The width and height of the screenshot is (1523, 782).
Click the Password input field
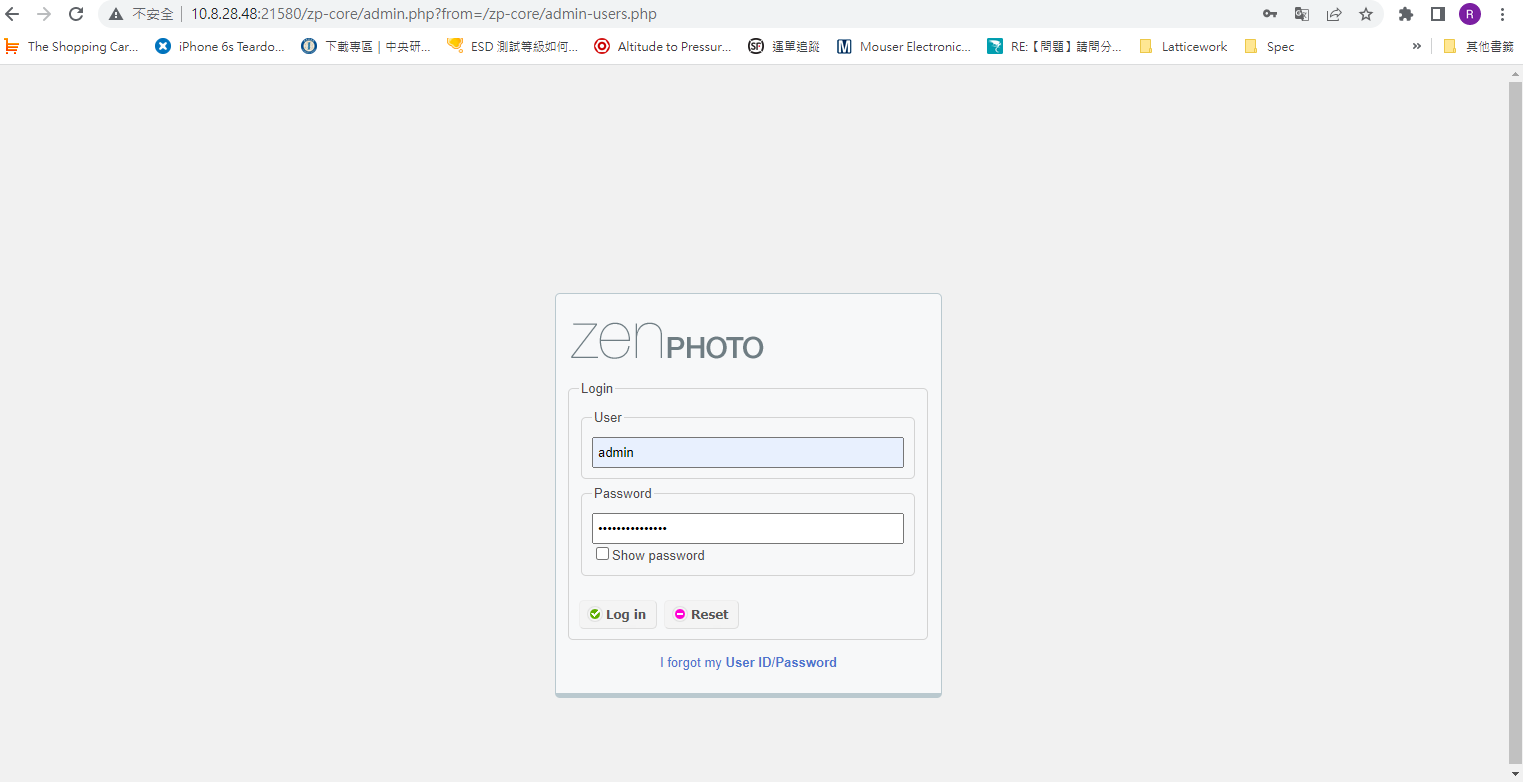pos(748,528)
